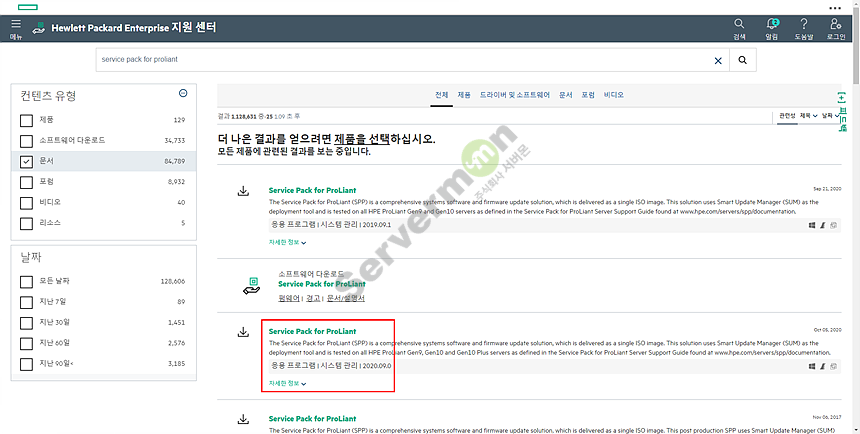The height and width of the screenshot is (434, 860).
Task: Click the HPE green rectangle logo
Action: pos(27,7)
